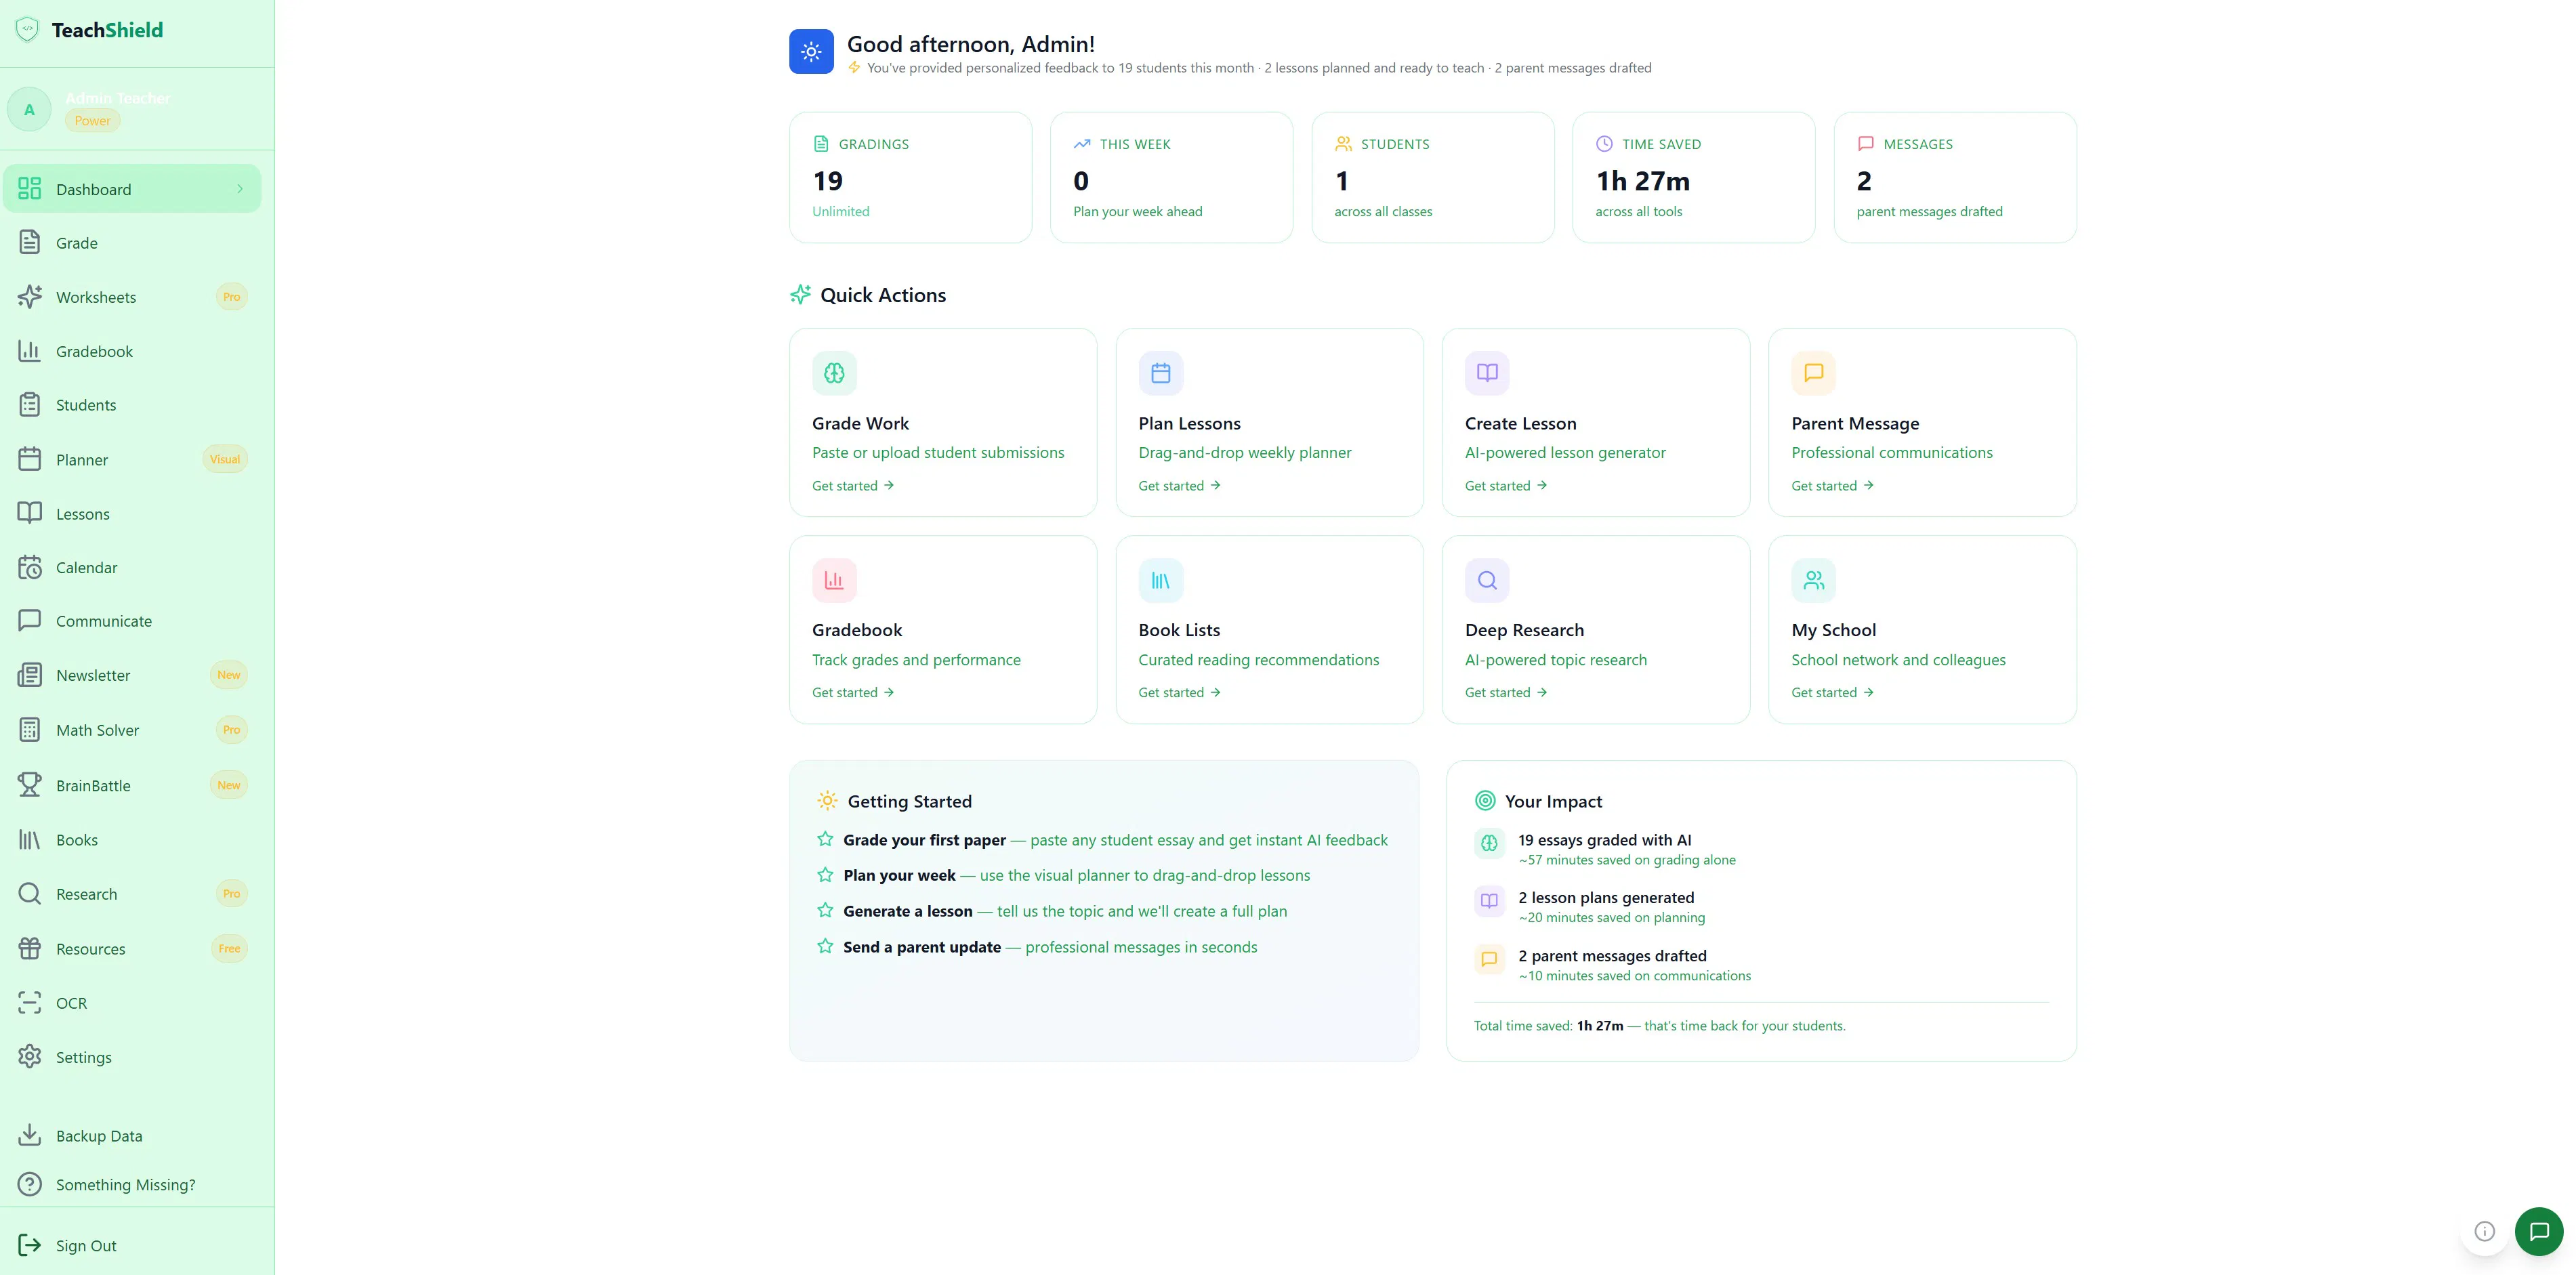The image size is (2576, 1275).
Task: Click the Students clipboard icon in sidebar
Action: tap(30, 405)
